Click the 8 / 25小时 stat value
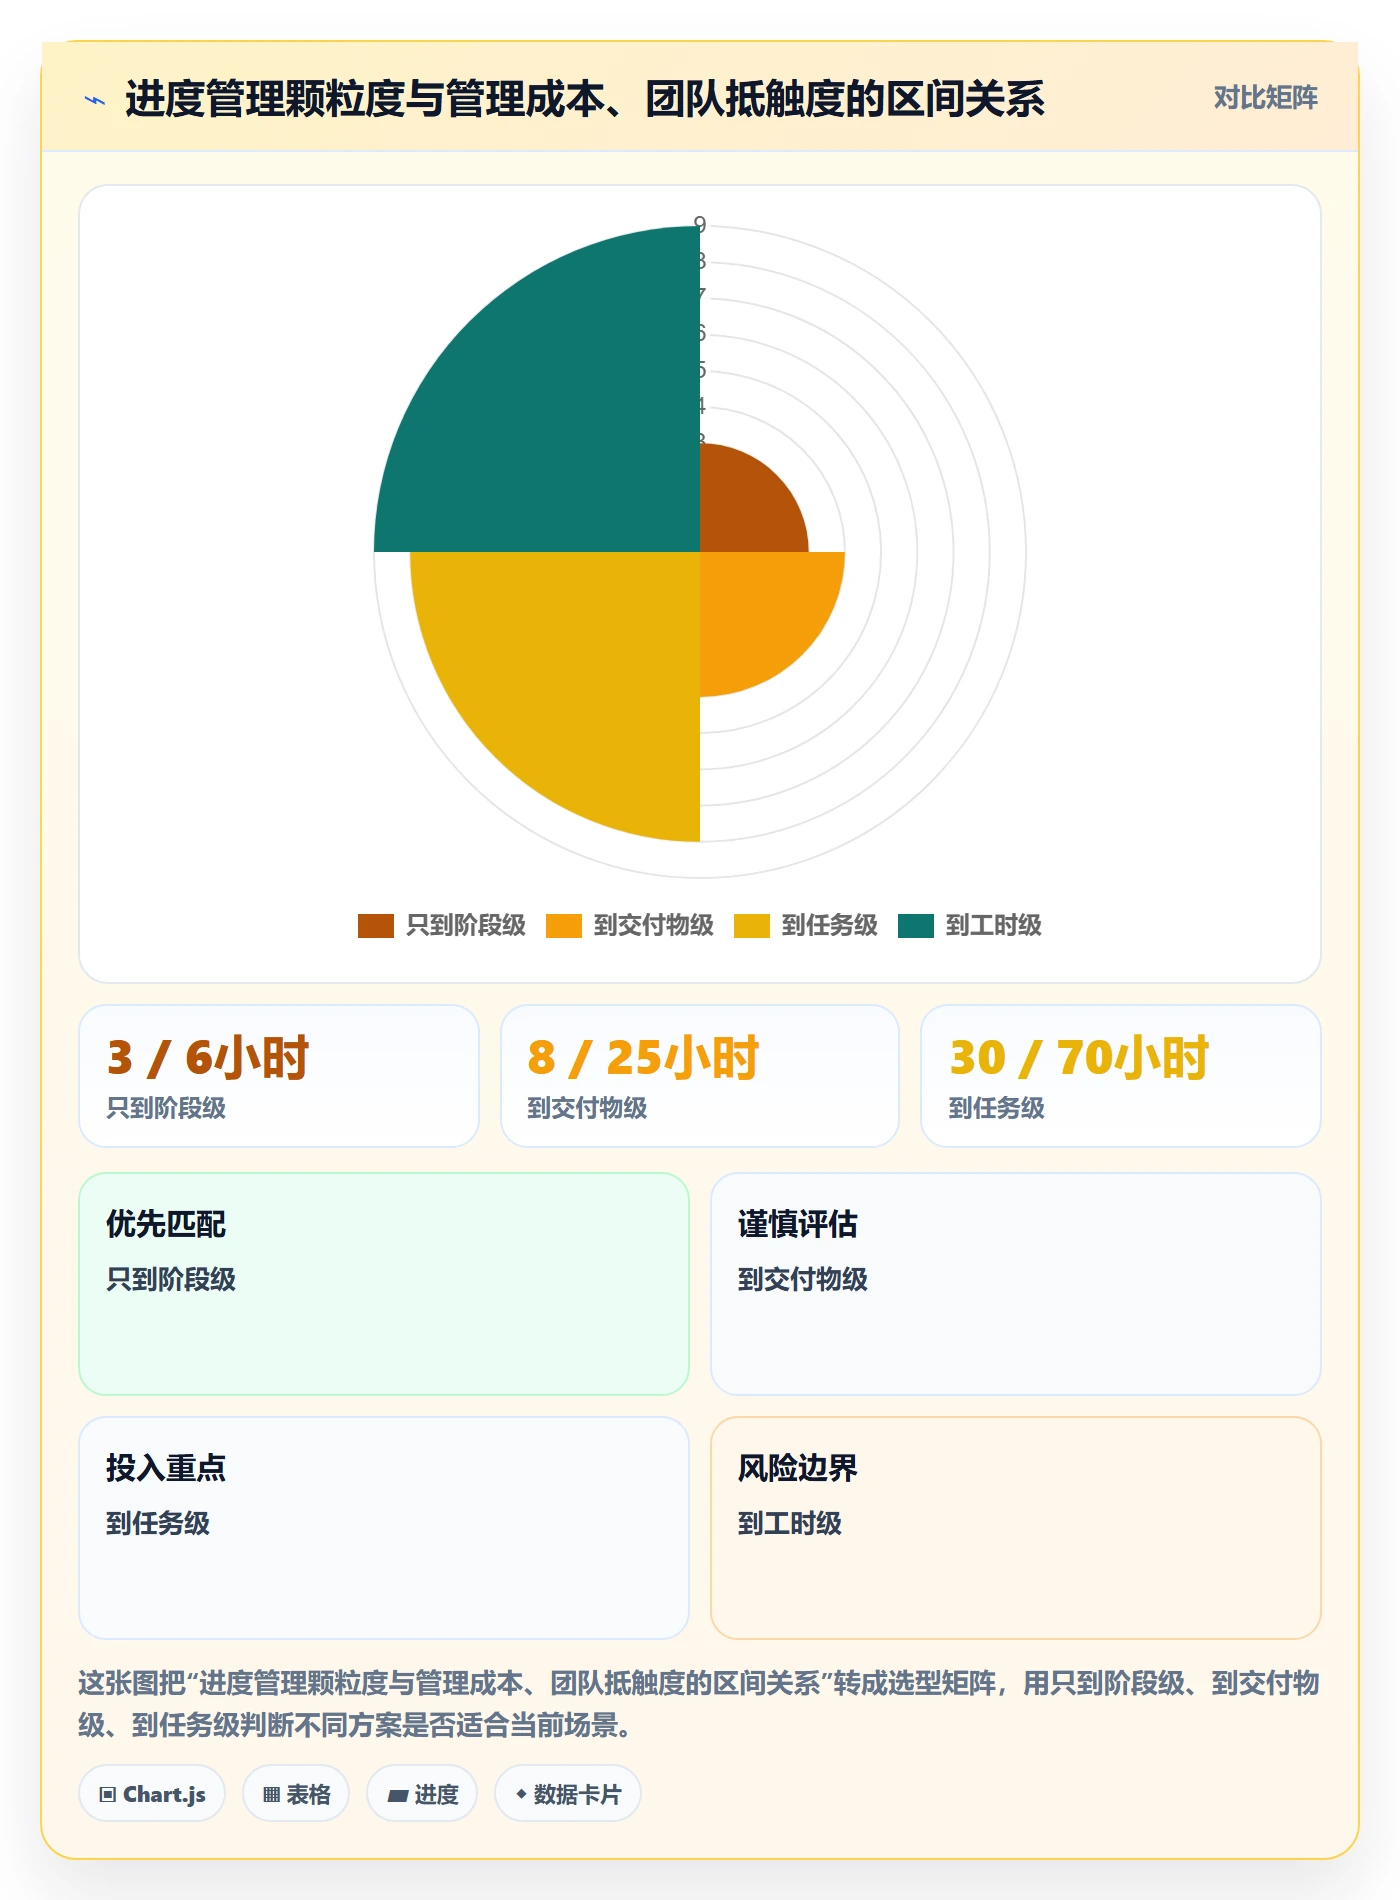The width and height of the screenshot is (1400, 1900). (x=643, y=1058)
